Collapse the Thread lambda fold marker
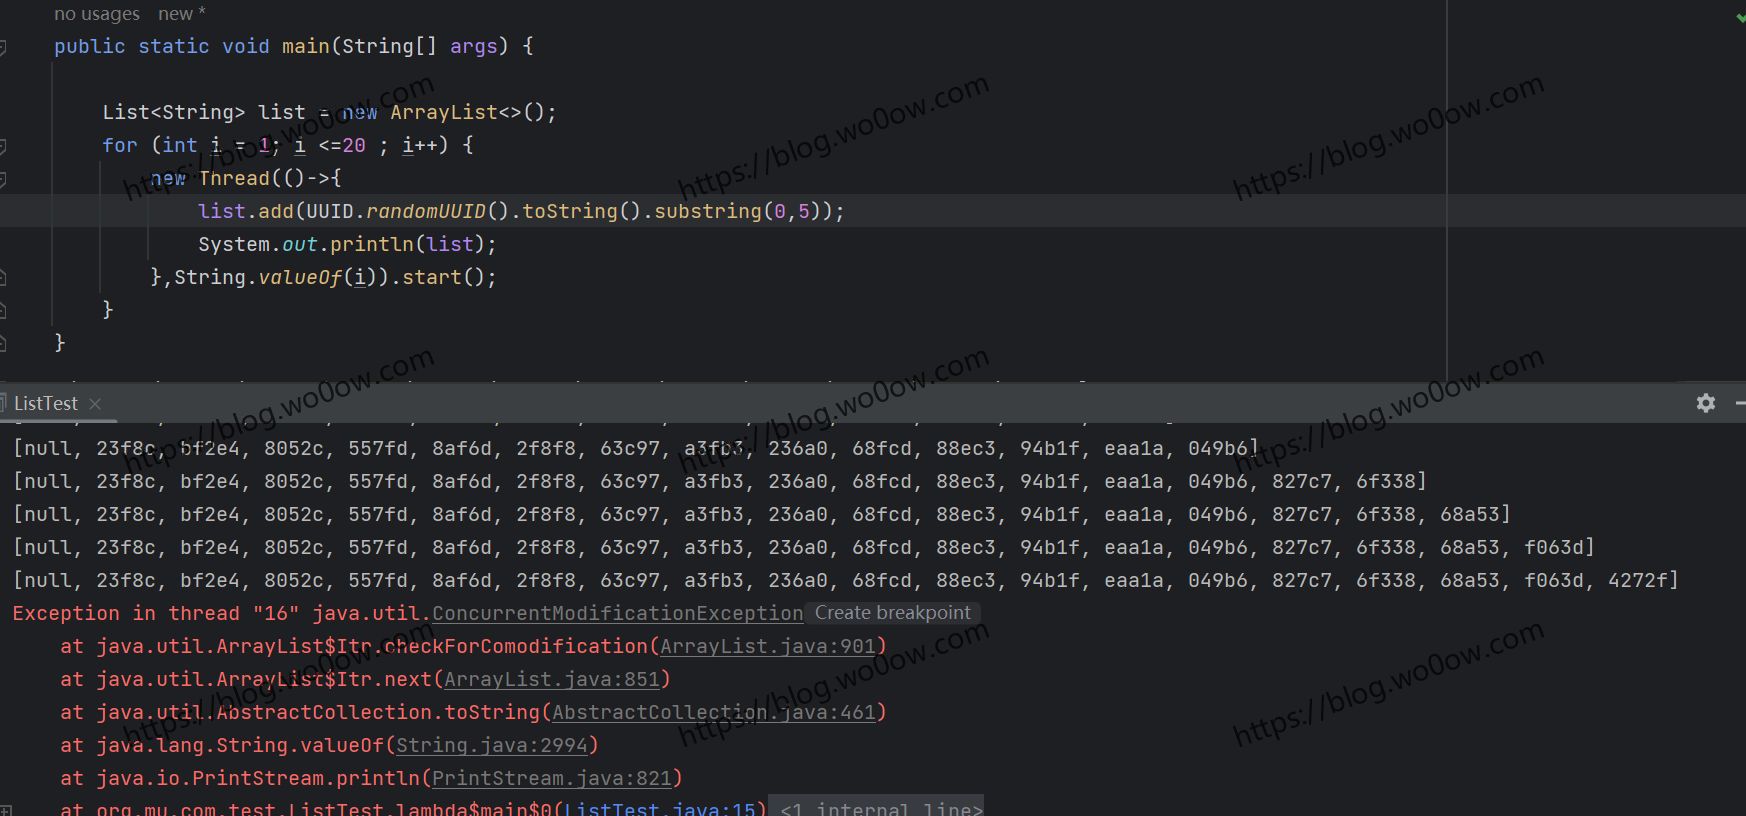Image resolution: width=1746 pixels, height=816 pixels. tap(3, 179)
